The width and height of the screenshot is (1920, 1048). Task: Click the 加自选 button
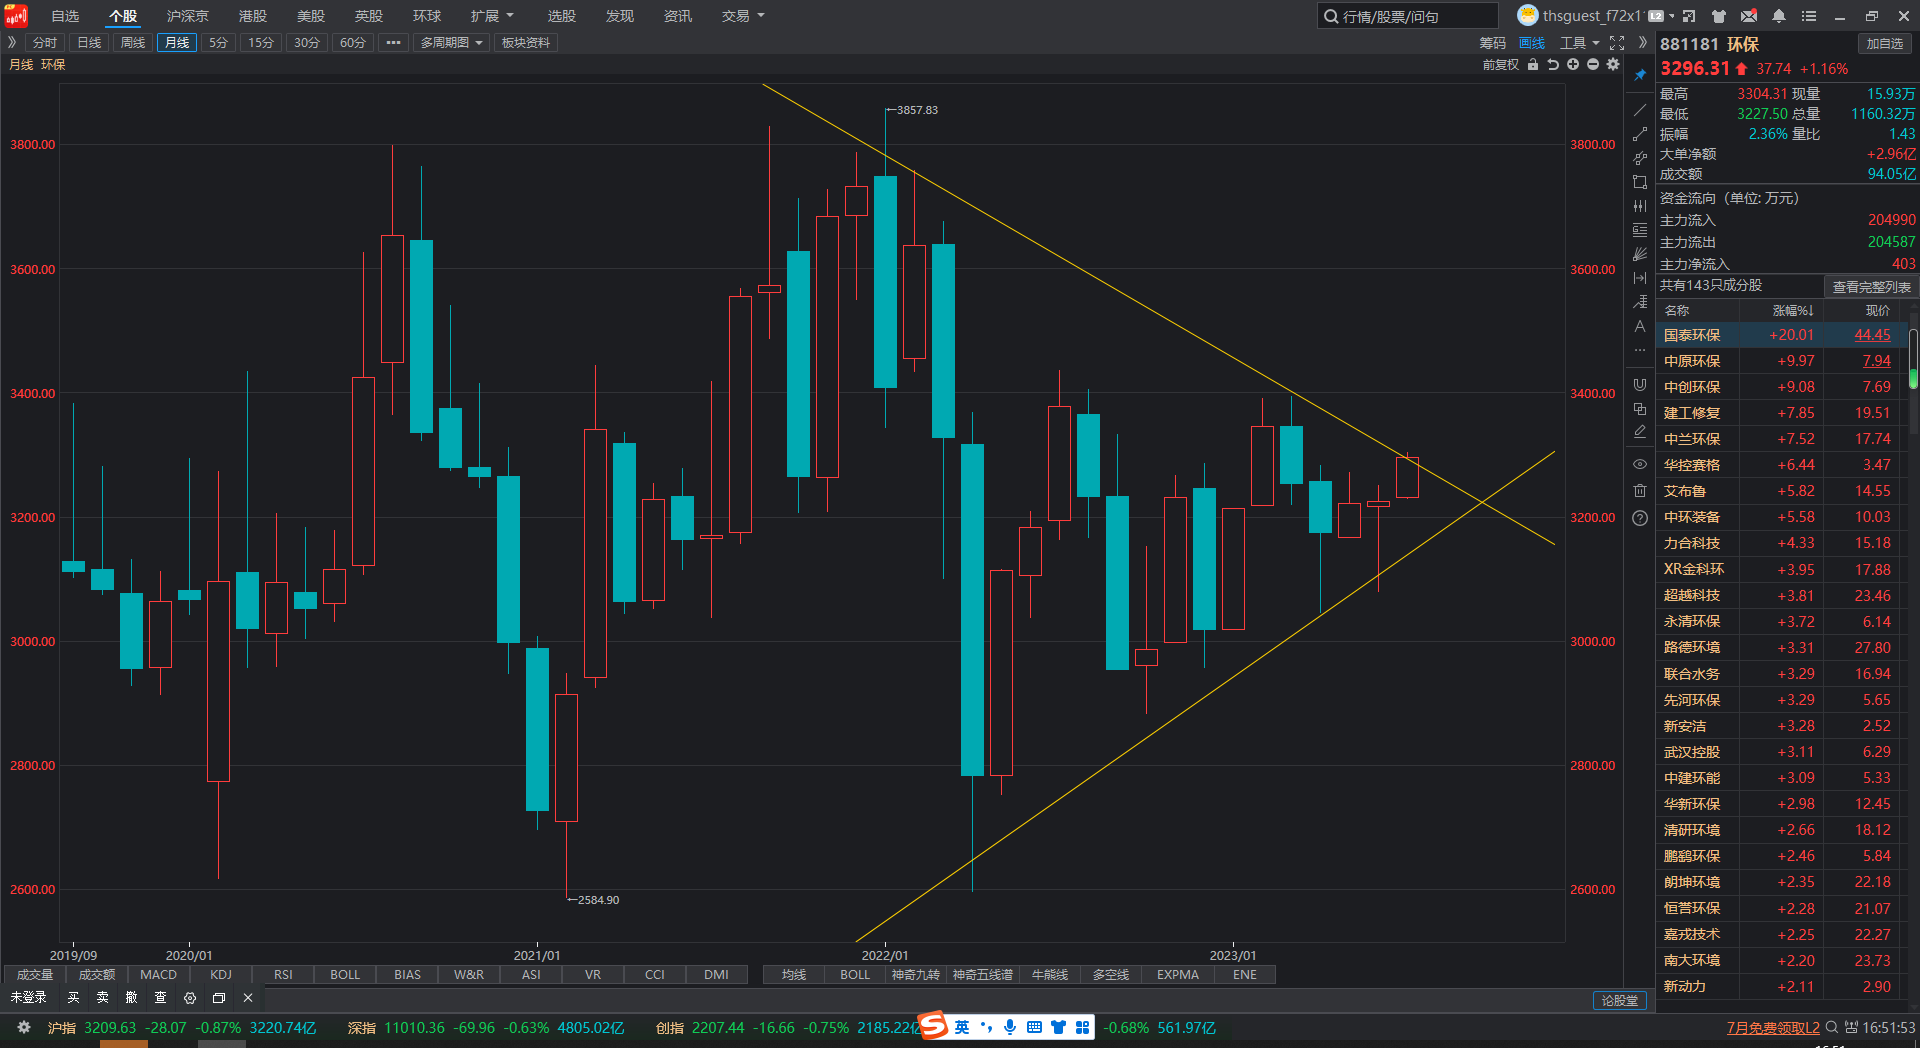point(1885,43)
